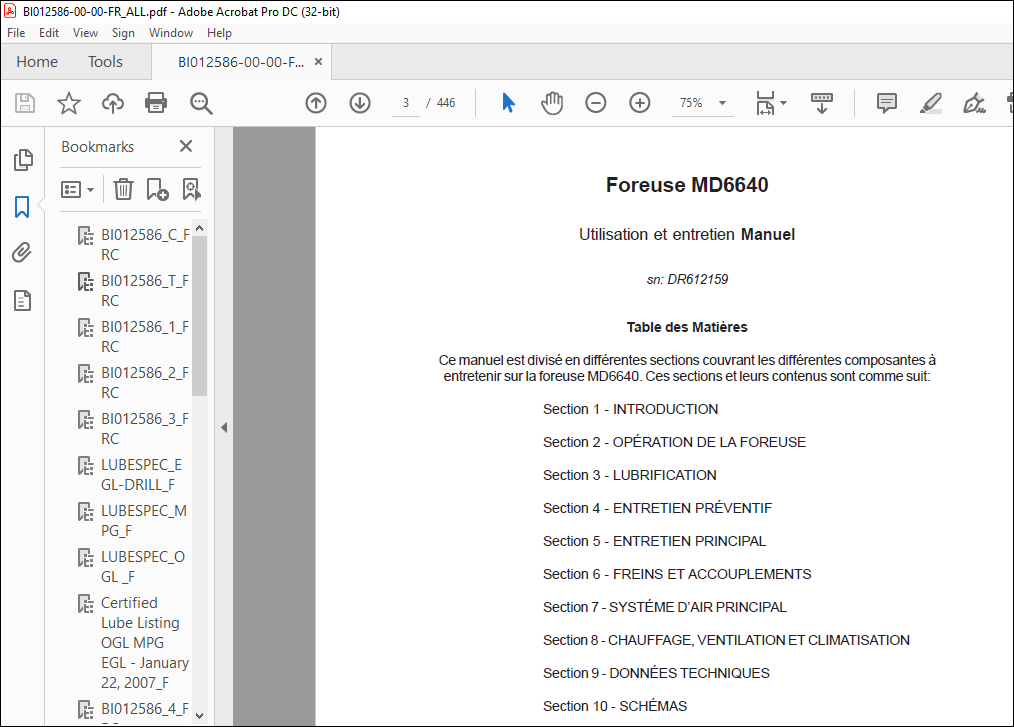Click the page number input field

[x=405, y=103]
